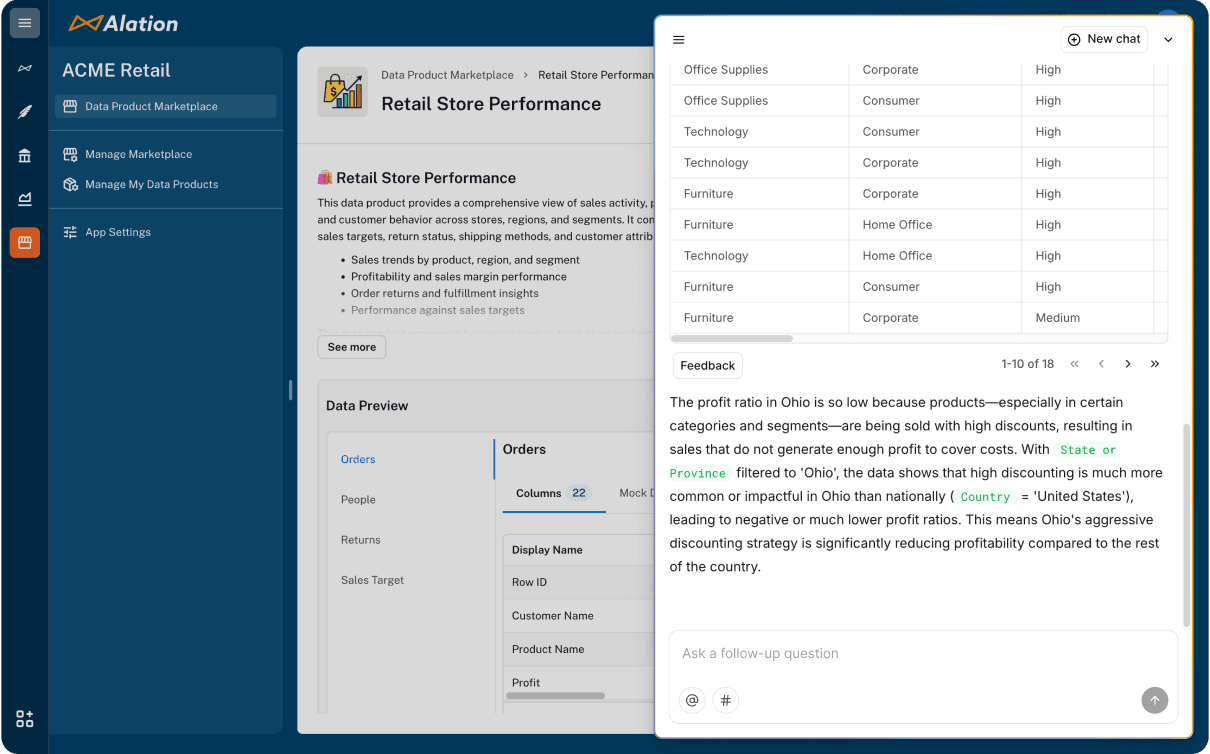Start a New chat
The height and width of the screenshot is (754, 1210).
click(1104, 39)
